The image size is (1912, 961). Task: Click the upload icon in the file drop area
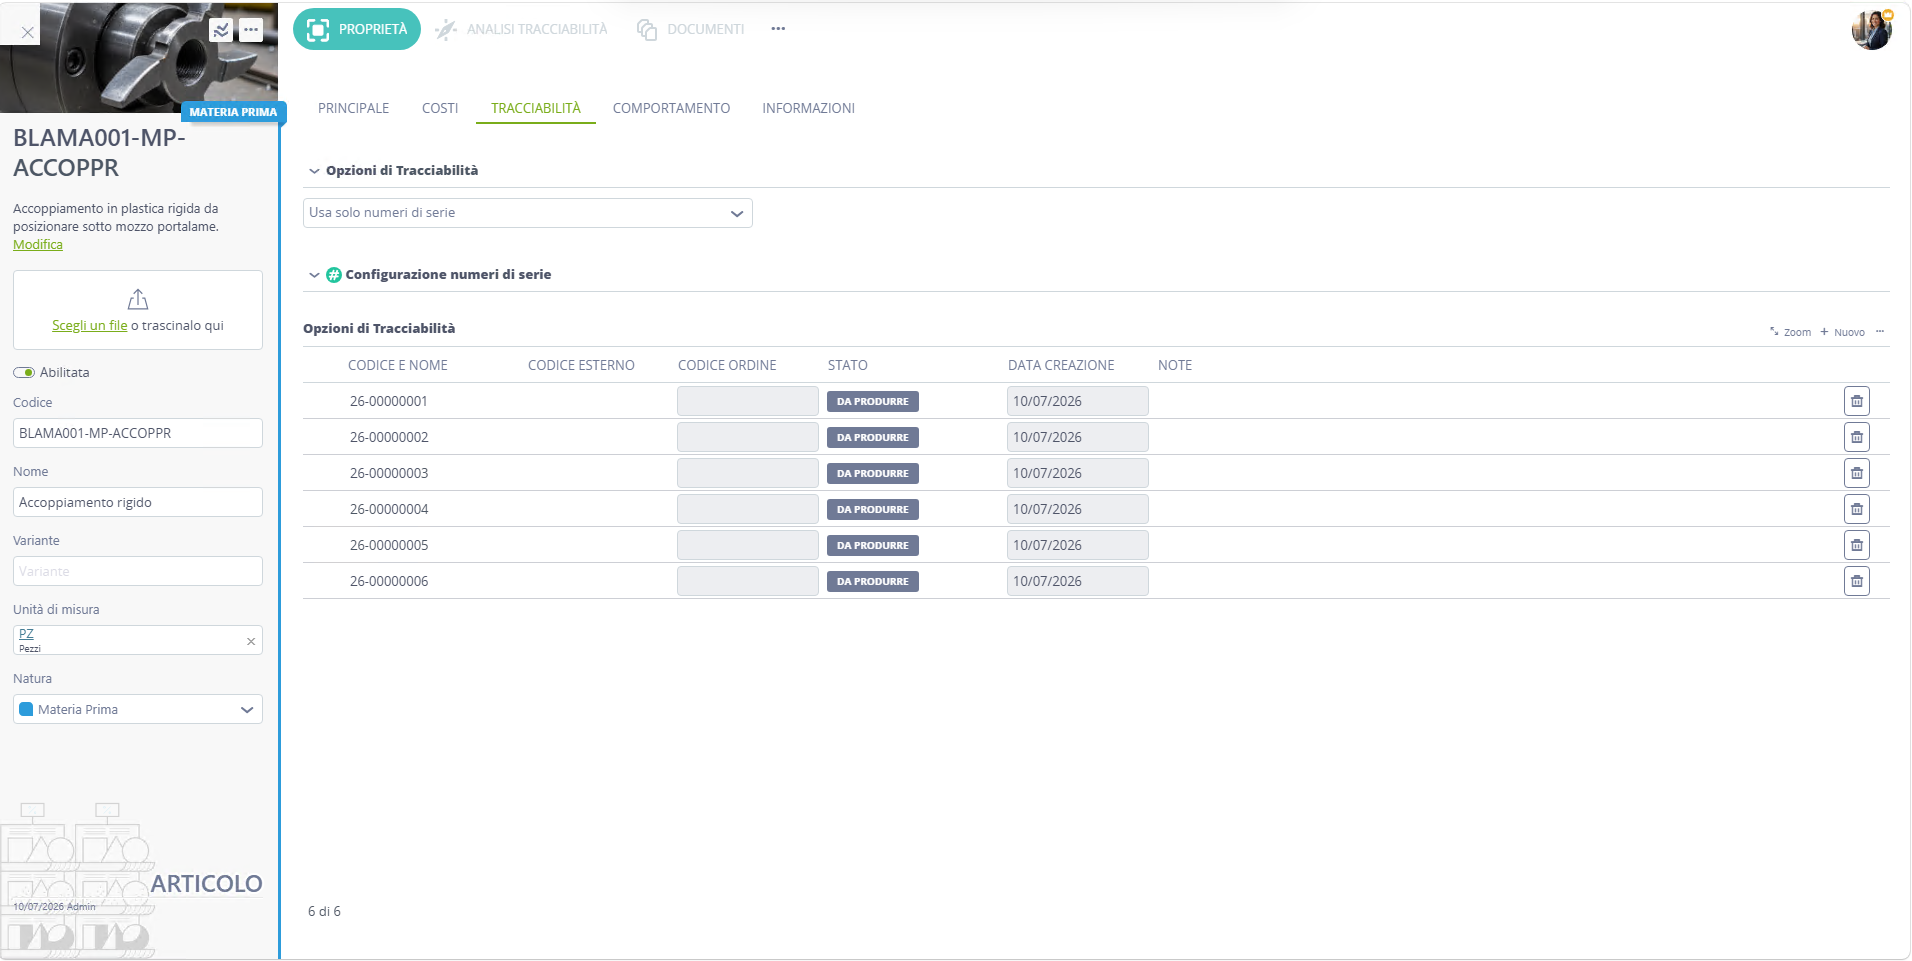tap(138, 299)
